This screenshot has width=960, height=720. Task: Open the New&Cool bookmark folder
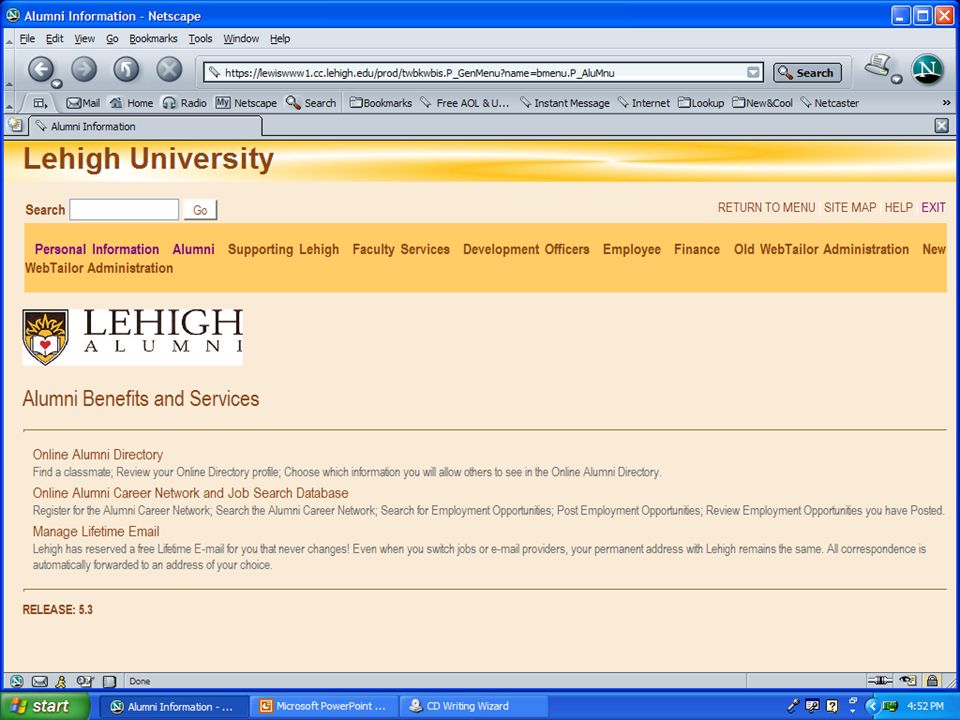(x=763, y=103)
